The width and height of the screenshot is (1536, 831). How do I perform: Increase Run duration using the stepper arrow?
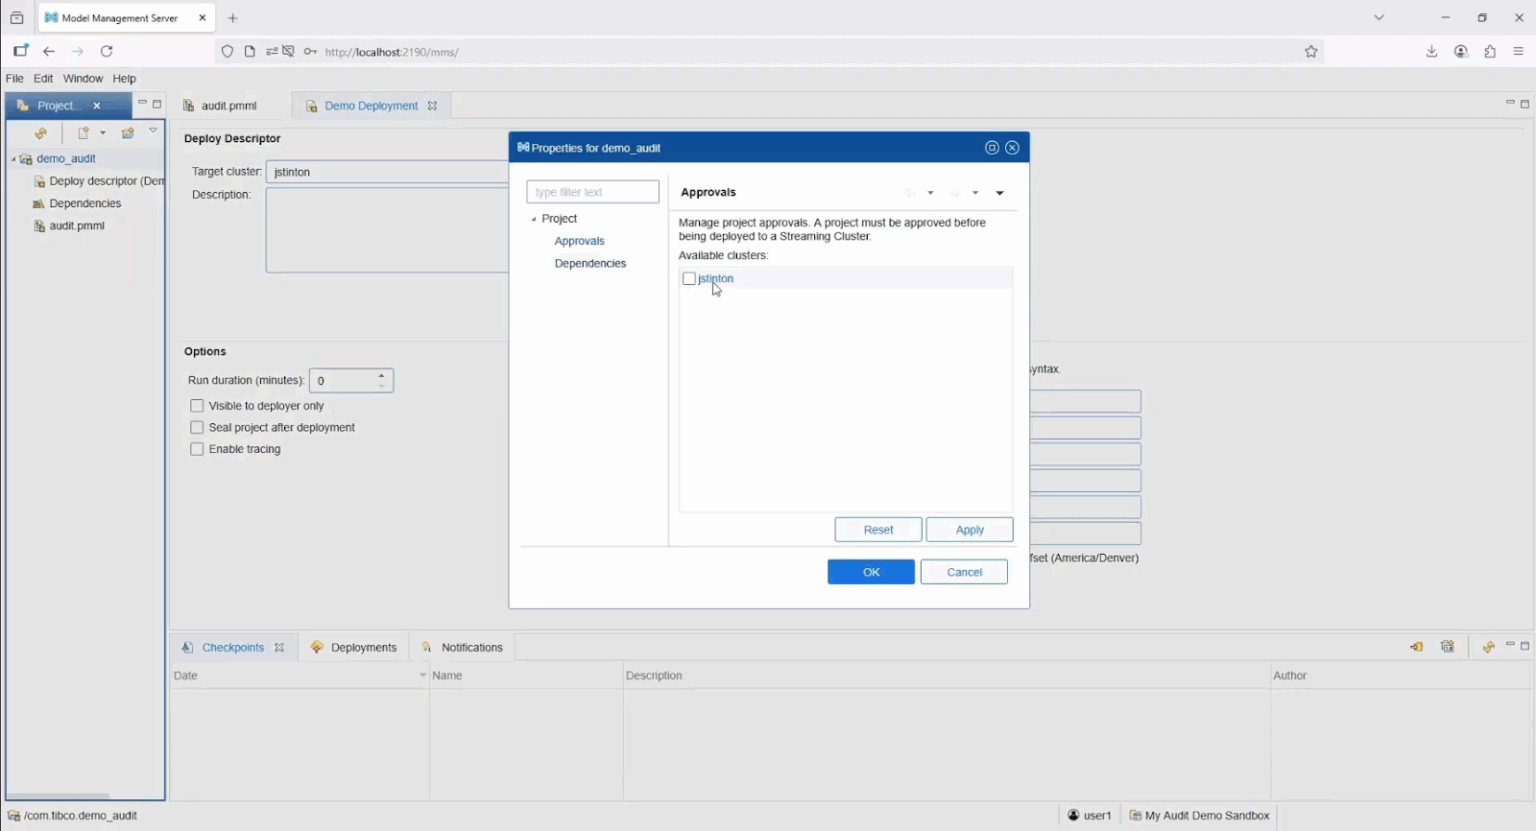point(381,374)
